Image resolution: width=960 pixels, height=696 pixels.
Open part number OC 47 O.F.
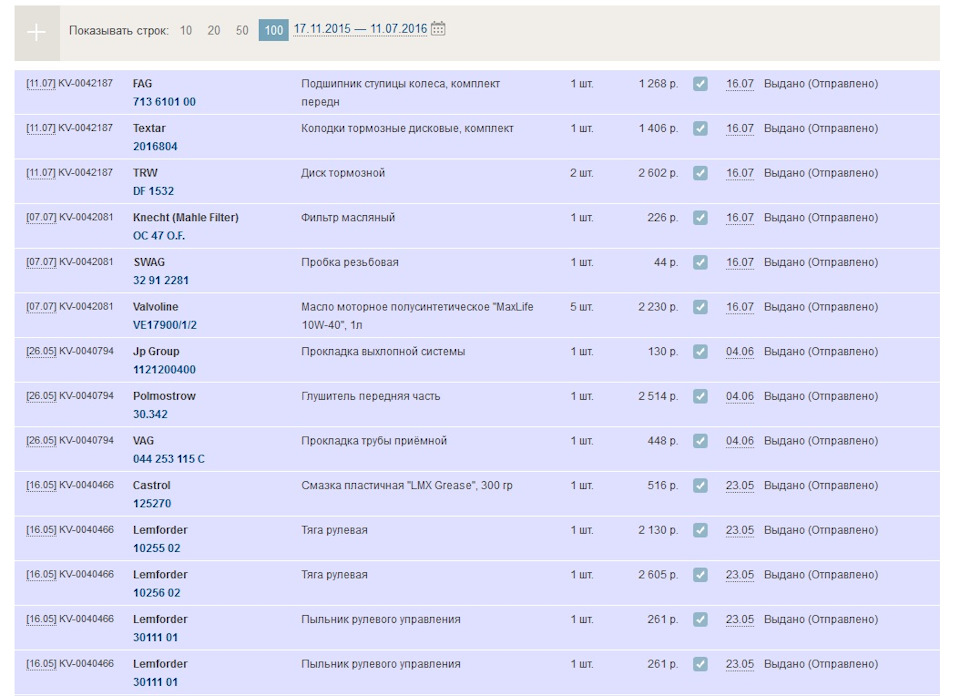point(159,236)
